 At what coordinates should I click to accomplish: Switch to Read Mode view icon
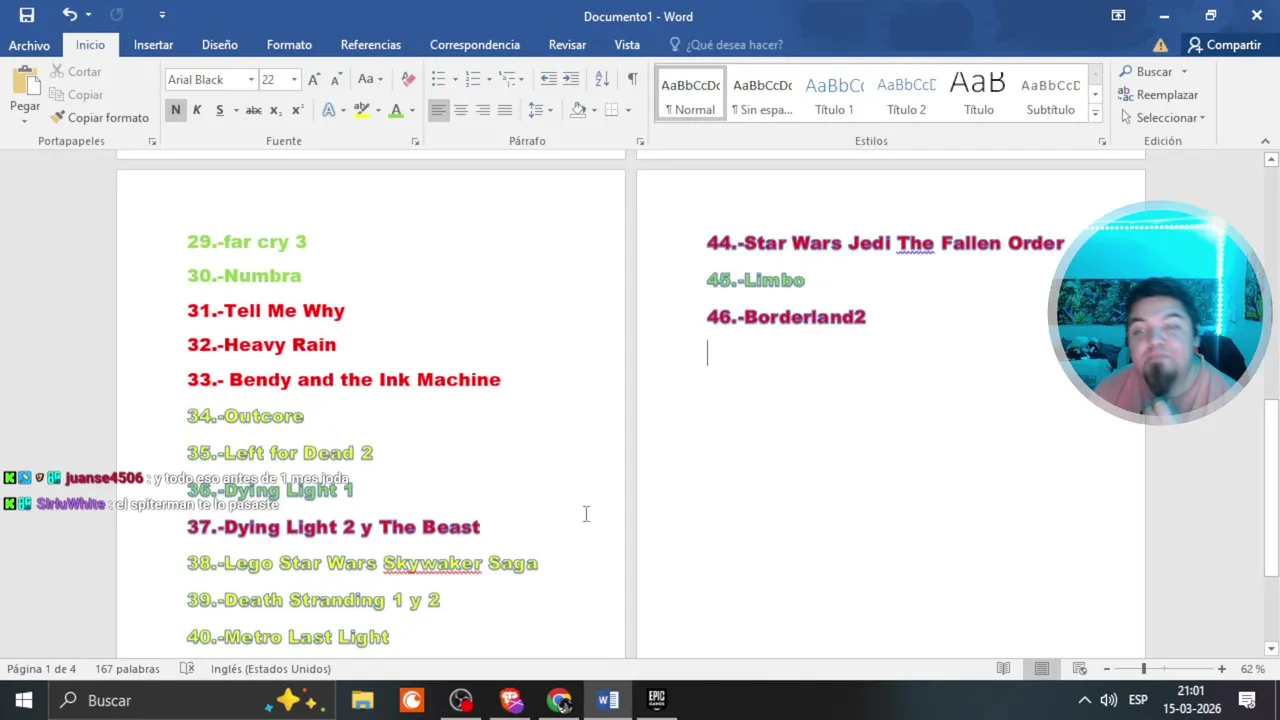click(1003, 668)
